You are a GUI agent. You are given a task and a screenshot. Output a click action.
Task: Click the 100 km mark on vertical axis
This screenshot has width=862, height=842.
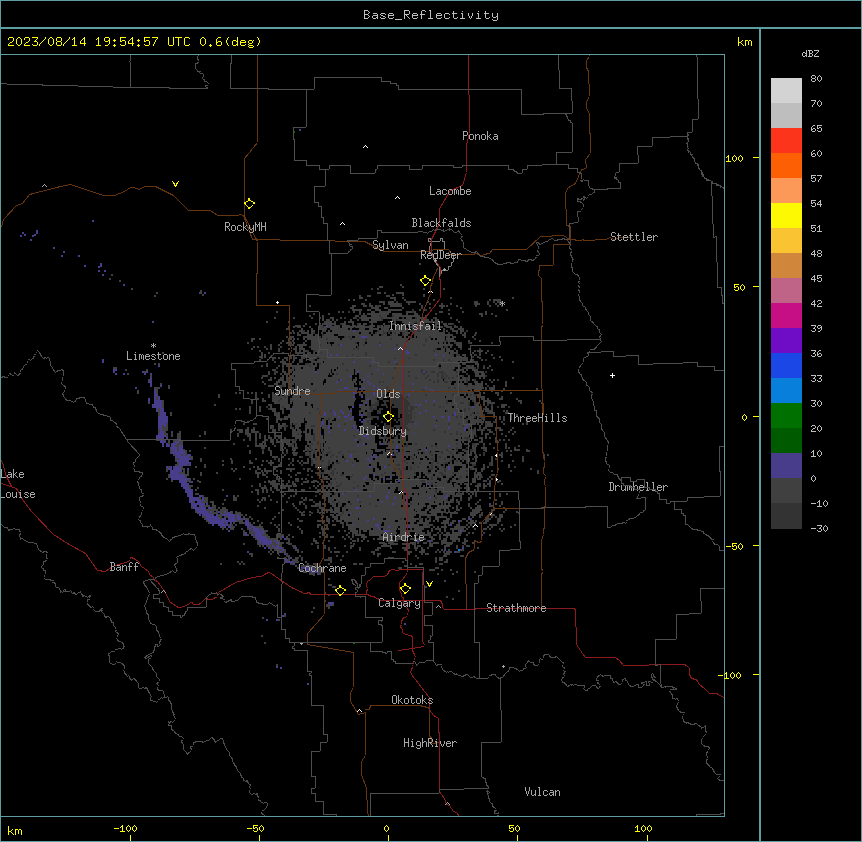click(734, 158)
